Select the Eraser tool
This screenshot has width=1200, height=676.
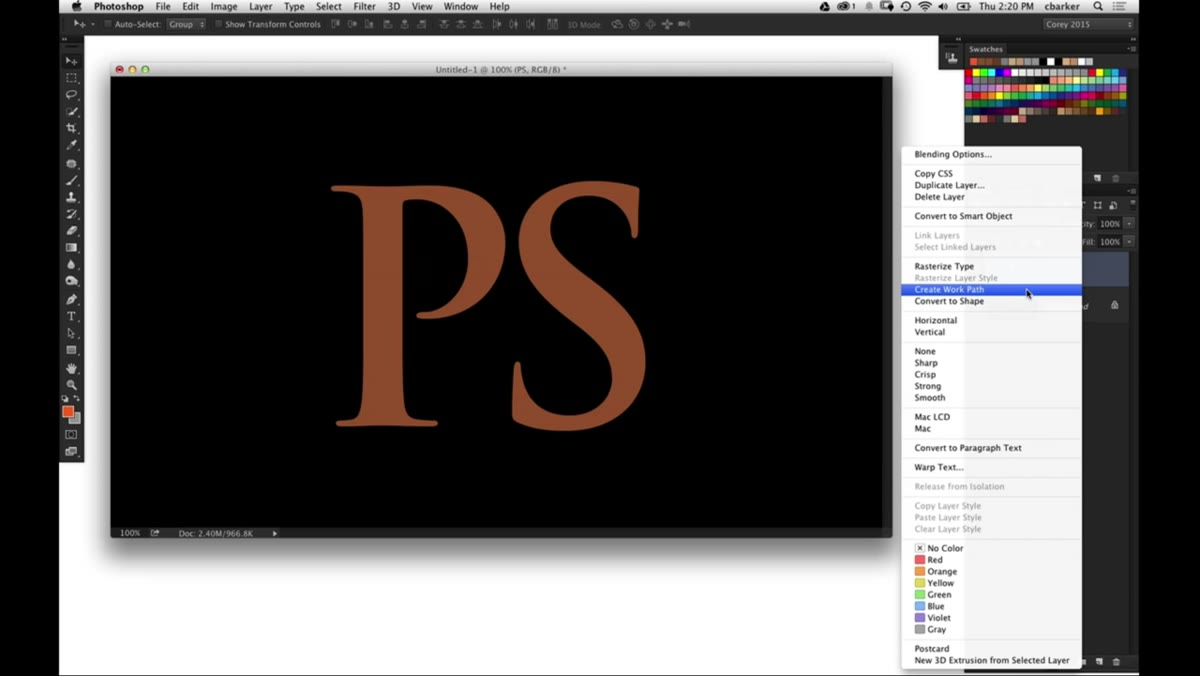pos(71,231)
